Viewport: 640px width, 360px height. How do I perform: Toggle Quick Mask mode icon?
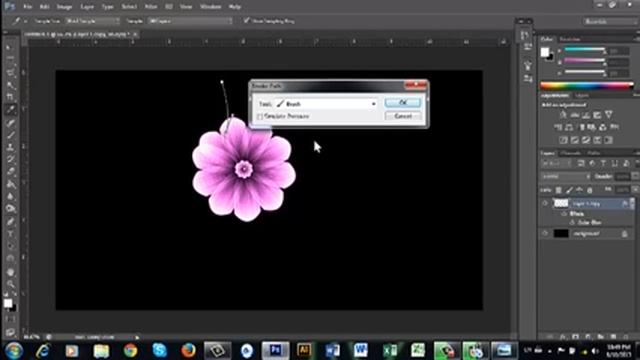(10, 319)
